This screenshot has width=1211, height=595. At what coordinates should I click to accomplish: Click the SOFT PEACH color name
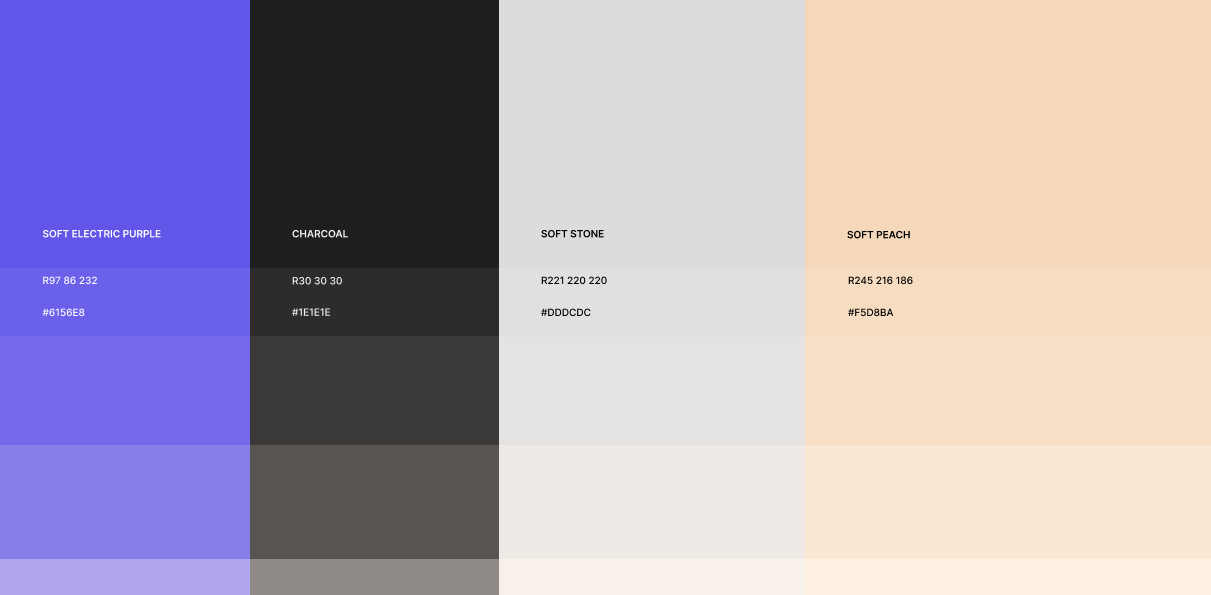(878, 235)
